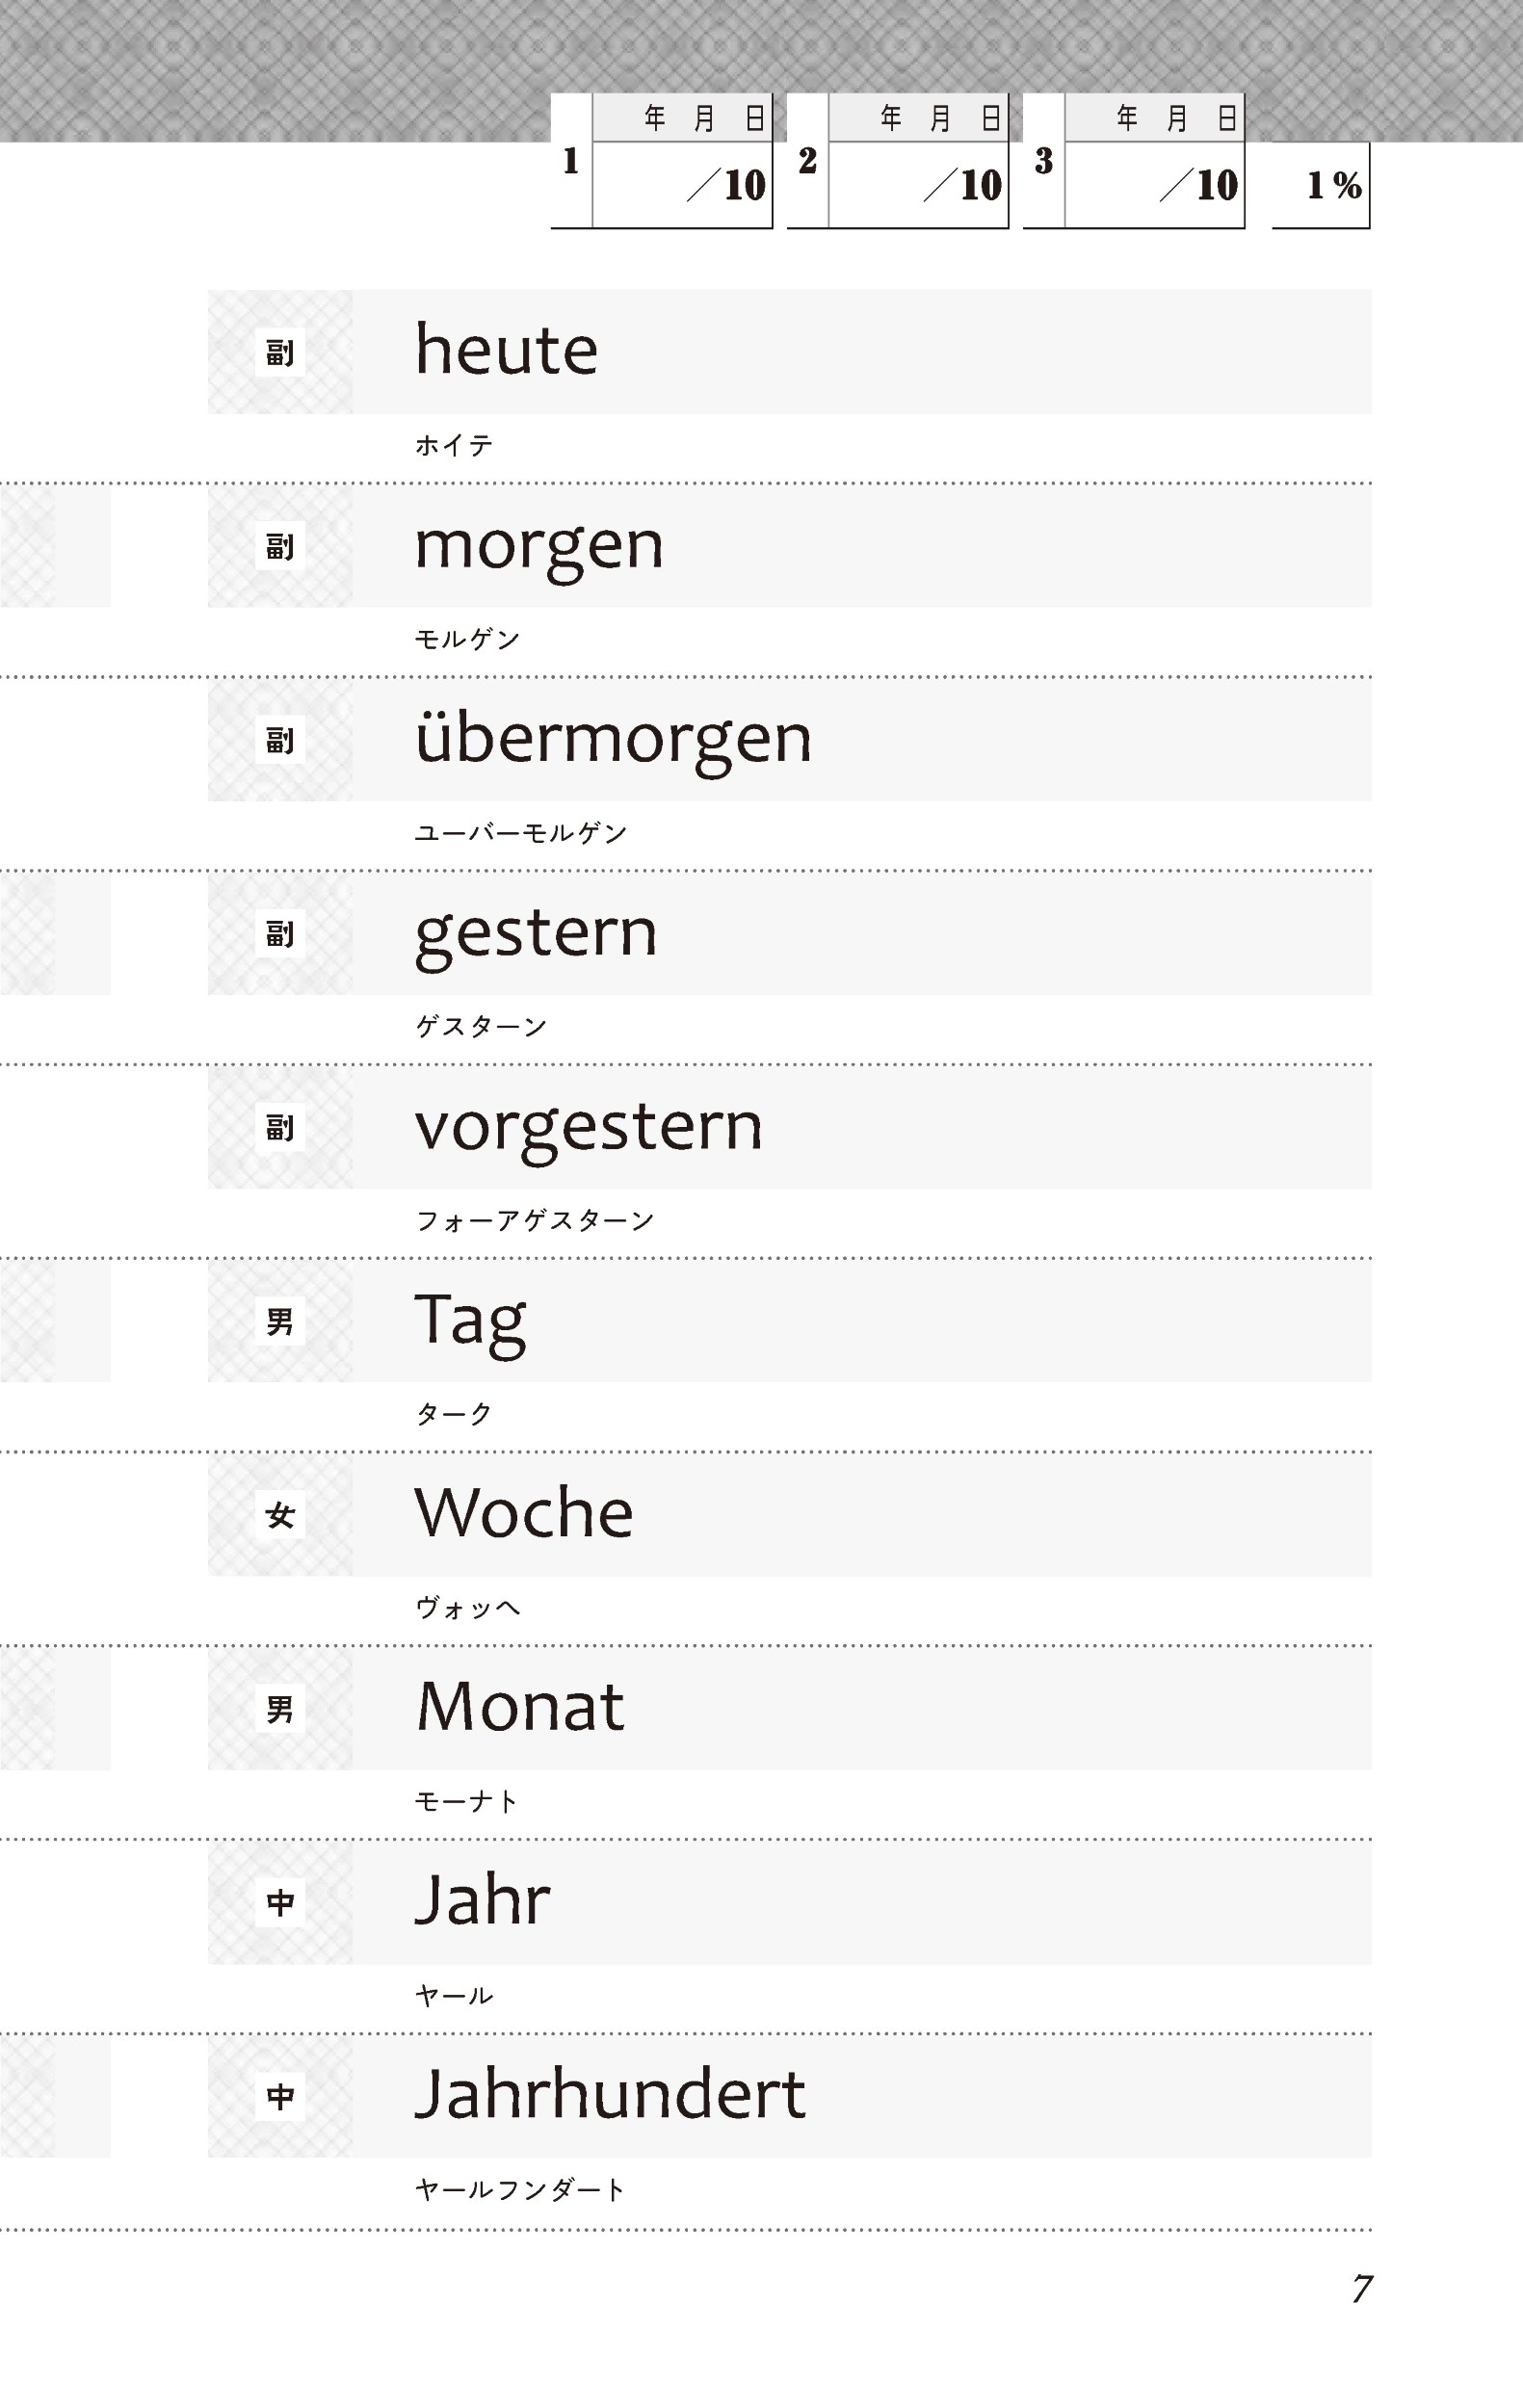Select the 副 badge next to übermorgen
1523x2408 pixels.
tap(280, 741)
